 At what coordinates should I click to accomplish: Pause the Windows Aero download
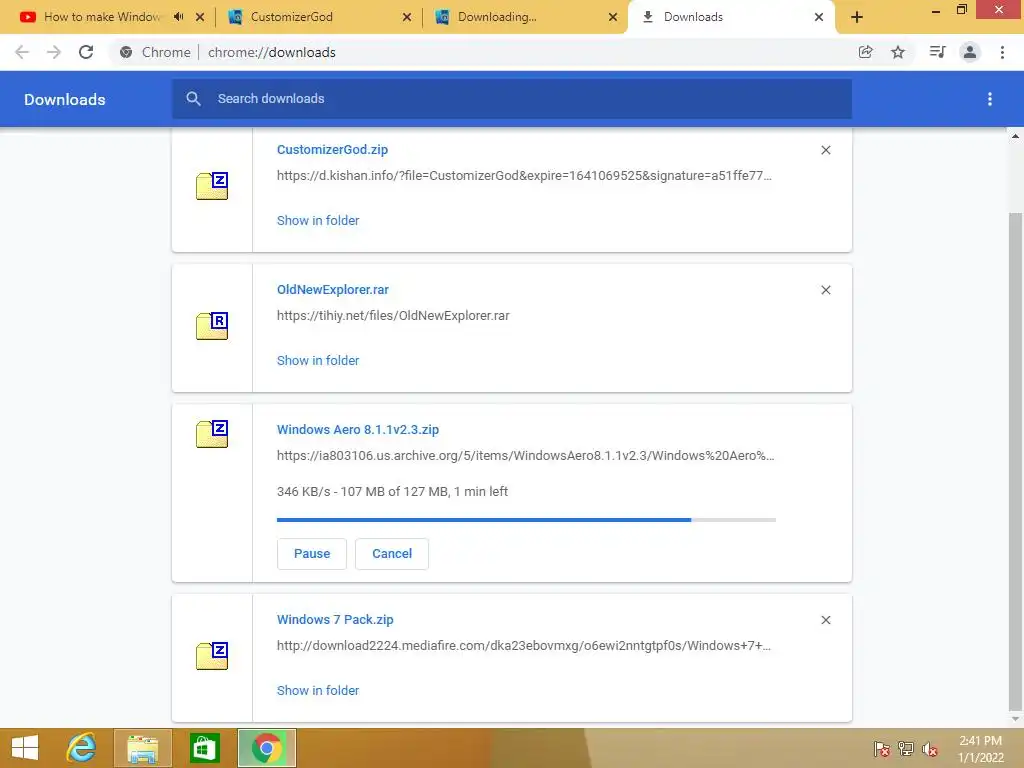(x=312, y=554)
